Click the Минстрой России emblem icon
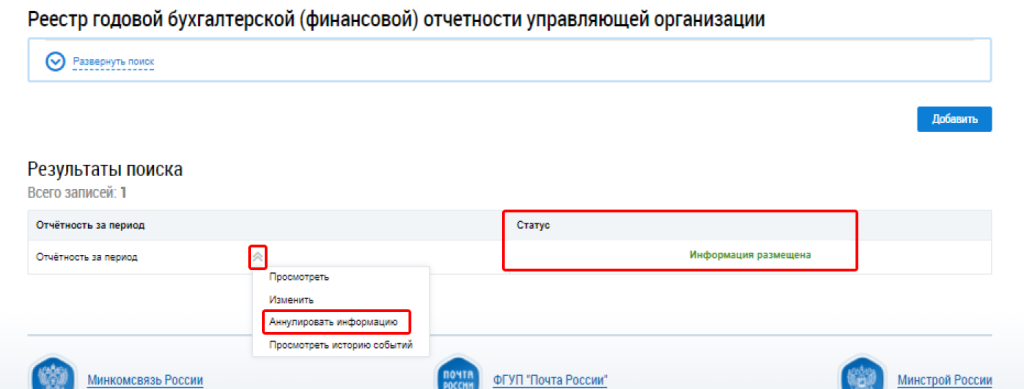Image resolution: width=1024 pixels, height=389 pixels. [862, 372]
